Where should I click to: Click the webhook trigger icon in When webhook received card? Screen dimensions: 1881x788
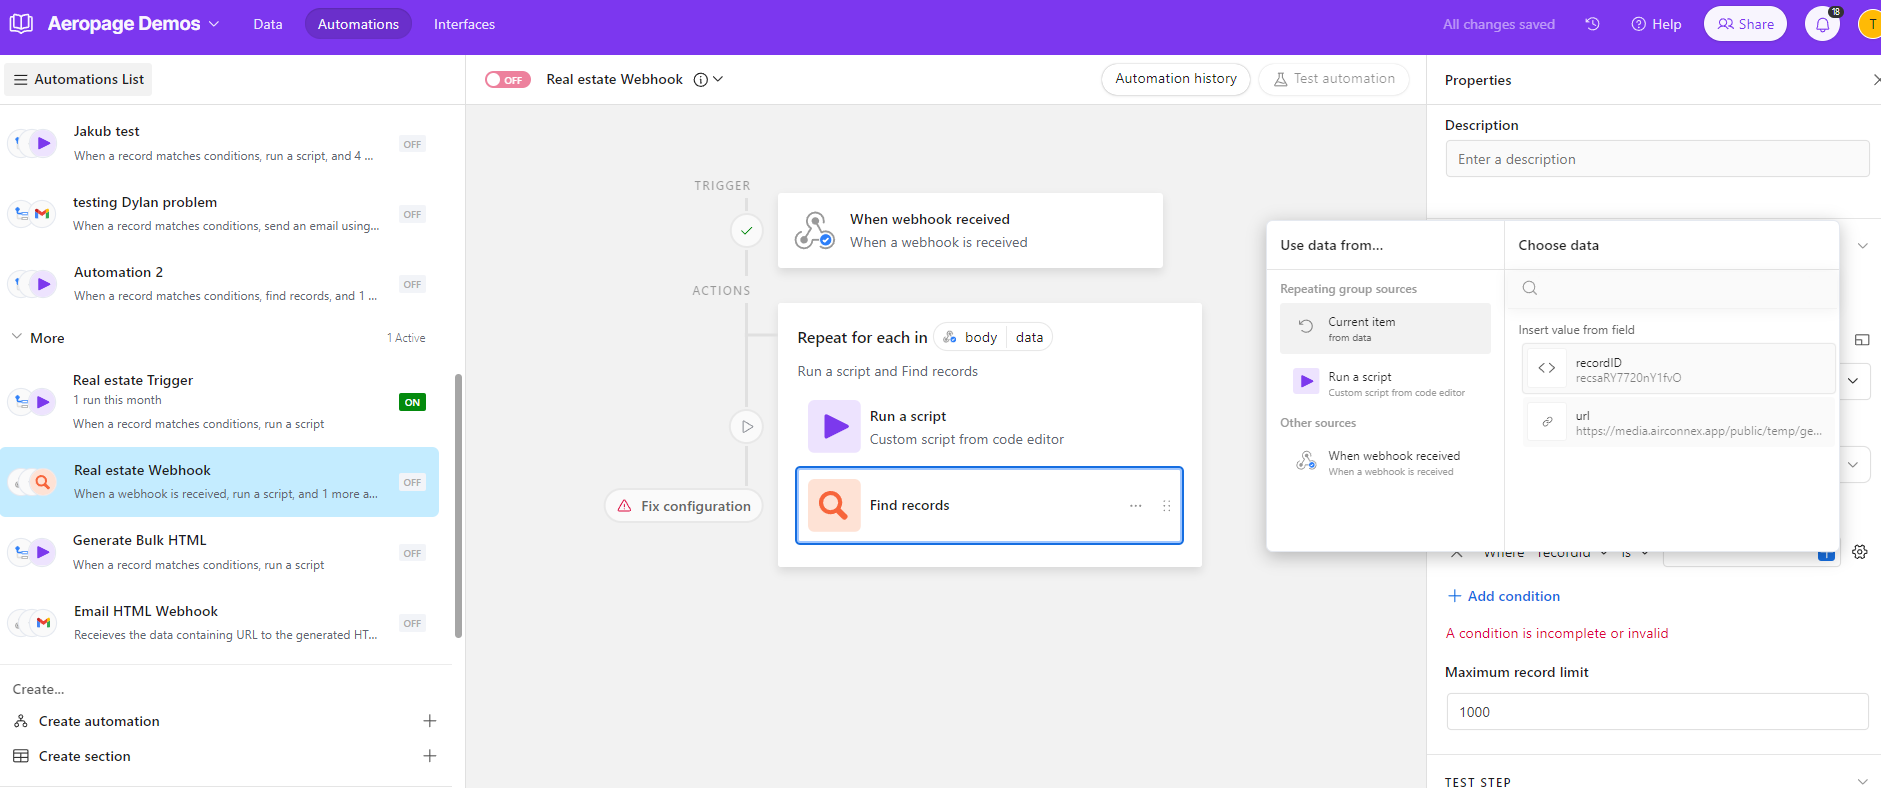click(x=814, y=231)
